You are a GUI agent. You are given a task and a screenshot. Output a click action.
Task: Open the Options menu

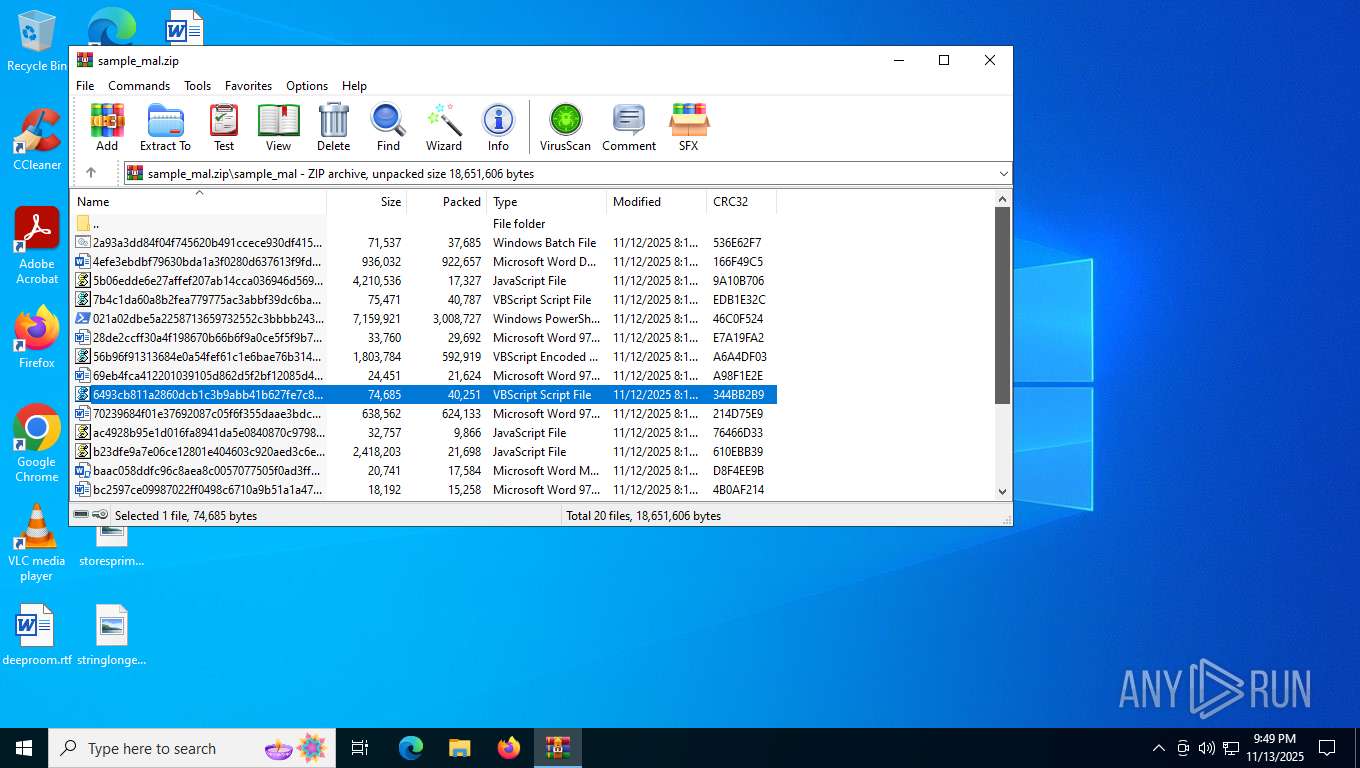[307, 86]
